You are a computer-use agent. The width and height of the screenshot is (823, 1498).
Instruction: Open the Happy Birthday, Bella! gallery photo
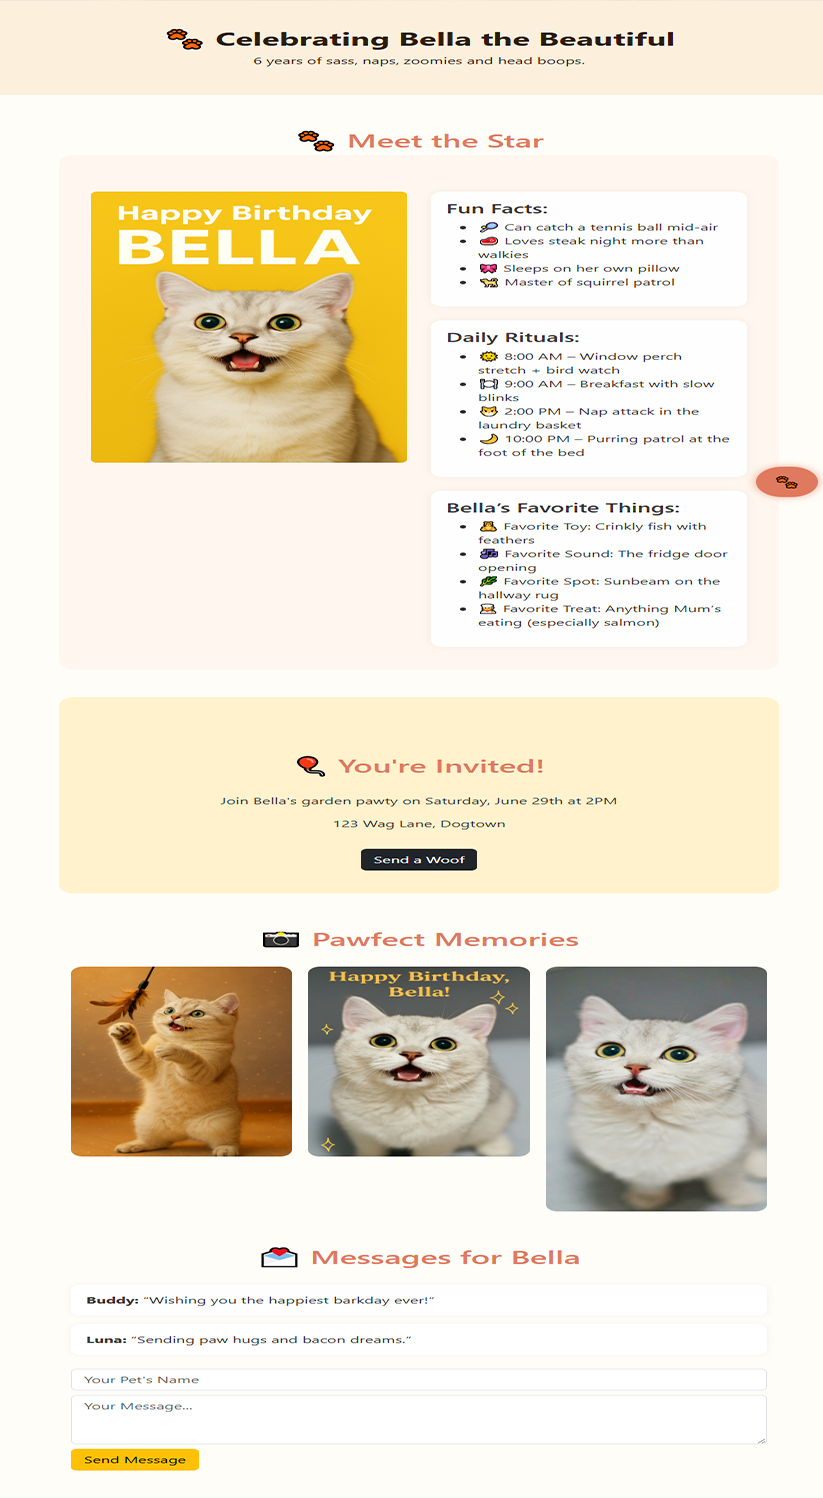tap(419, 1061)
